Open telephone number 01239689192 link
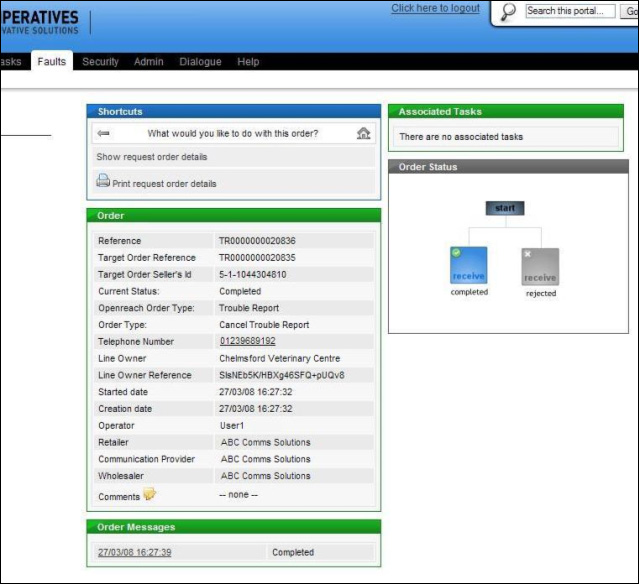This screenshot has width=639, height=584. [247, 341]
